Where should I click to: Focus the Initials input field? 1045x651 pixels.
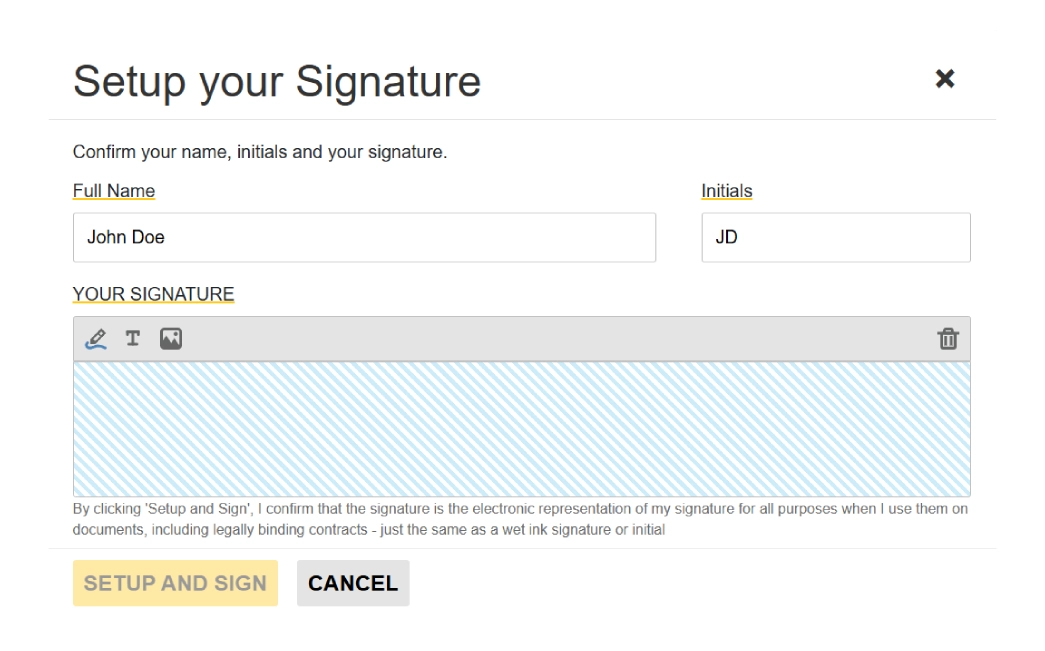pyautogui.click(x=835, y=238)
